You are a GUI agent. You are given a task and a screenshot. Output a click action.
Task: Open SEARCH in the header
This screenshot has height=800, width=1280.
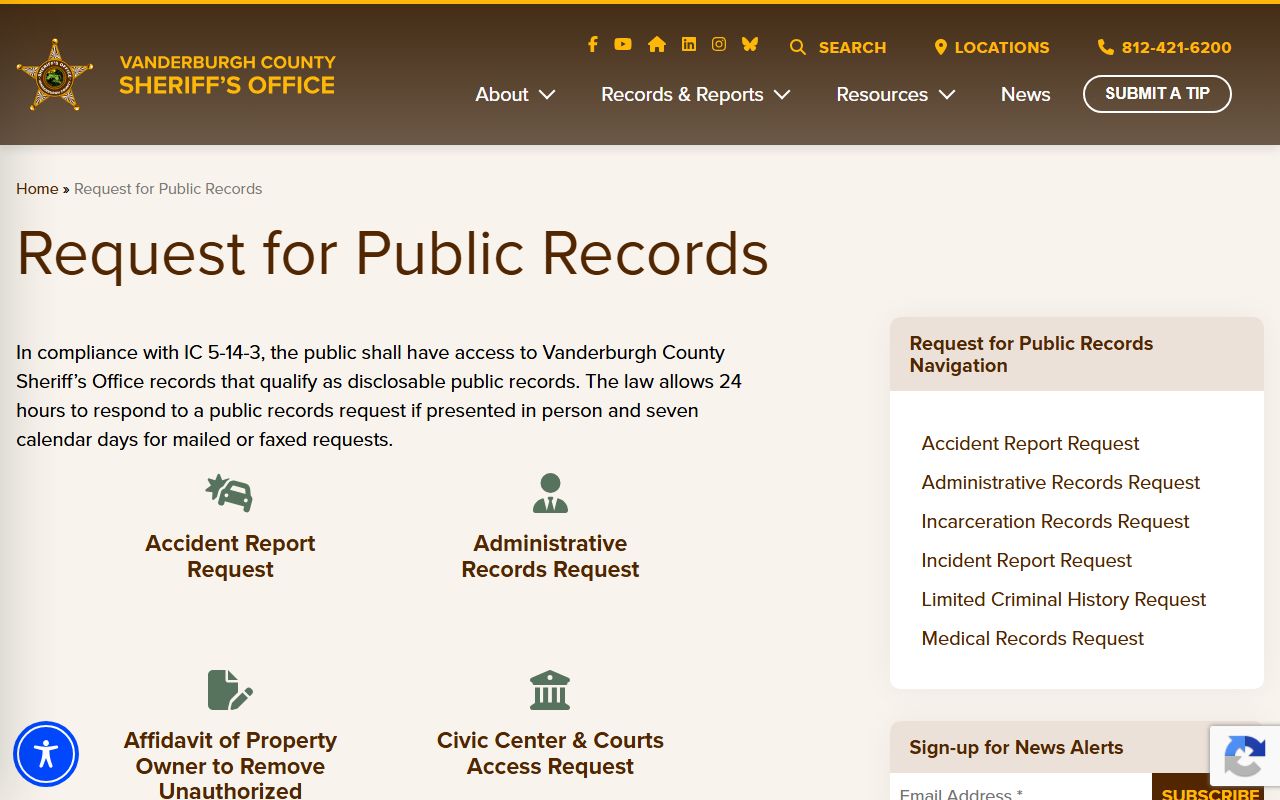click(x=852, y=47)
